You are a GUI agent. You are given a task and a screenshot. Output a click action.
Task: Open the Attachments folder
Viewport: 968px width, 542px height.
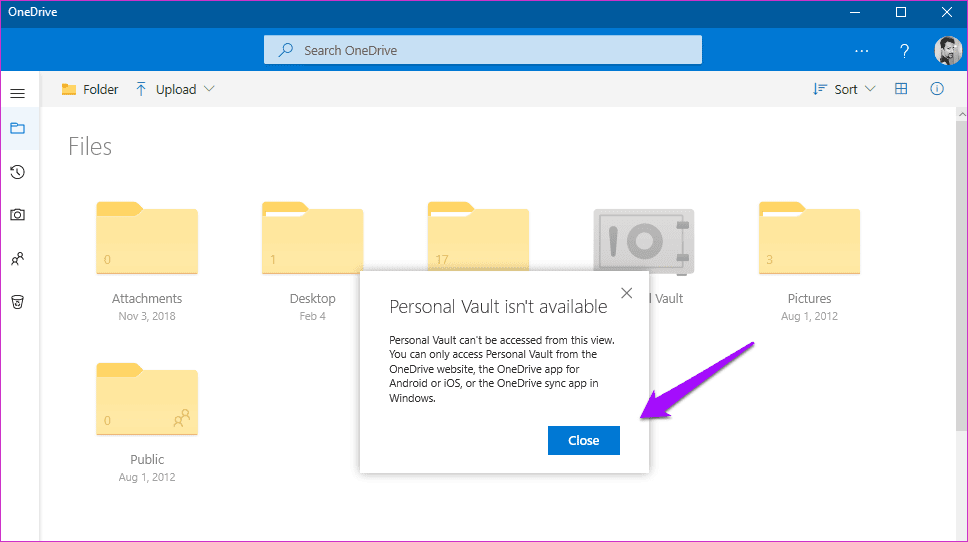pyautogui.click(x=147, y=238)
